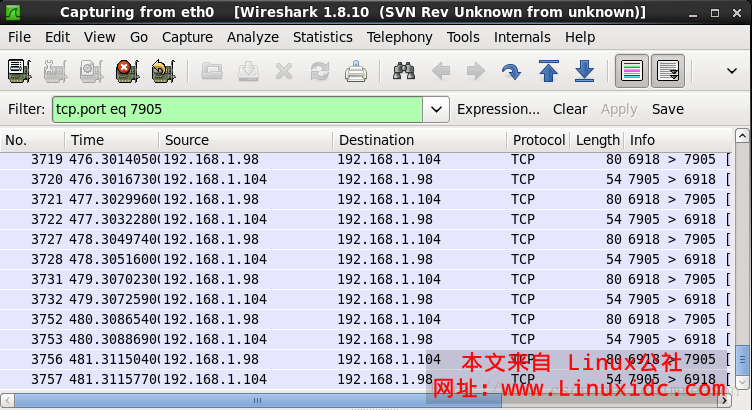Select packet number 3728
The width and height of the screenshot is (752, 410).
tap(367, 259)
